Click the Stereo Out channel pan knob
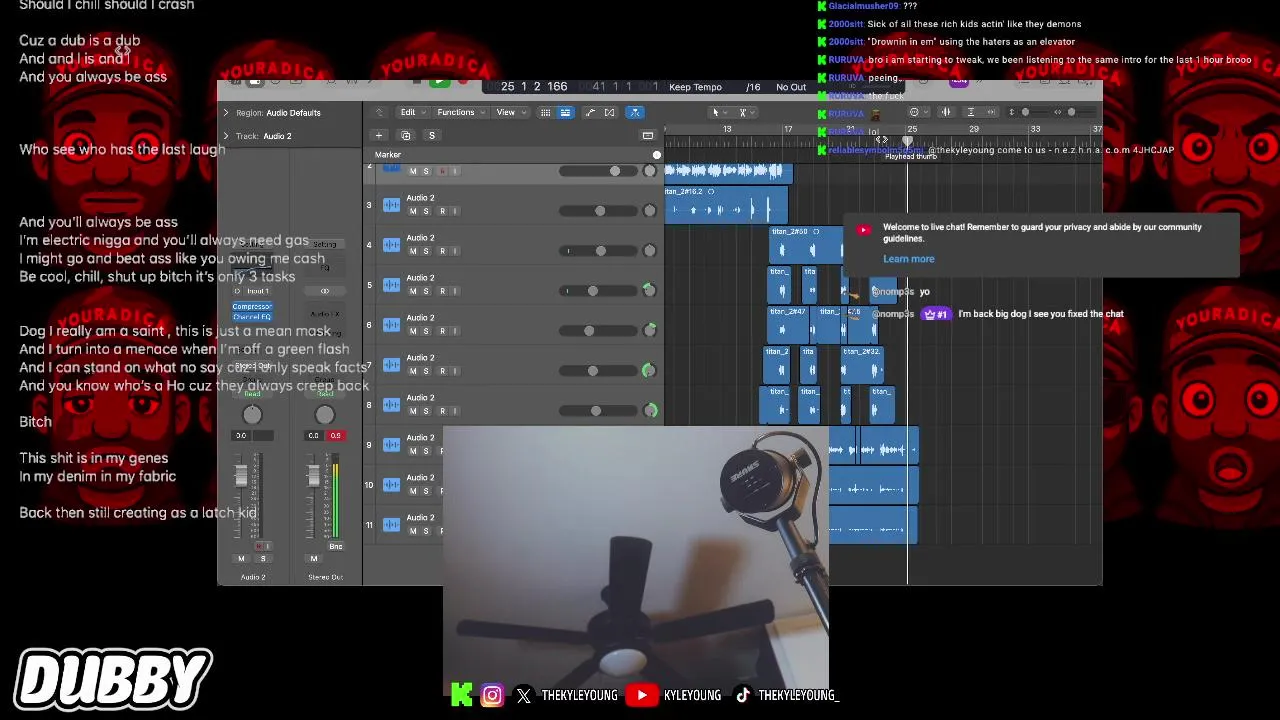 click(x=324, y=414)
